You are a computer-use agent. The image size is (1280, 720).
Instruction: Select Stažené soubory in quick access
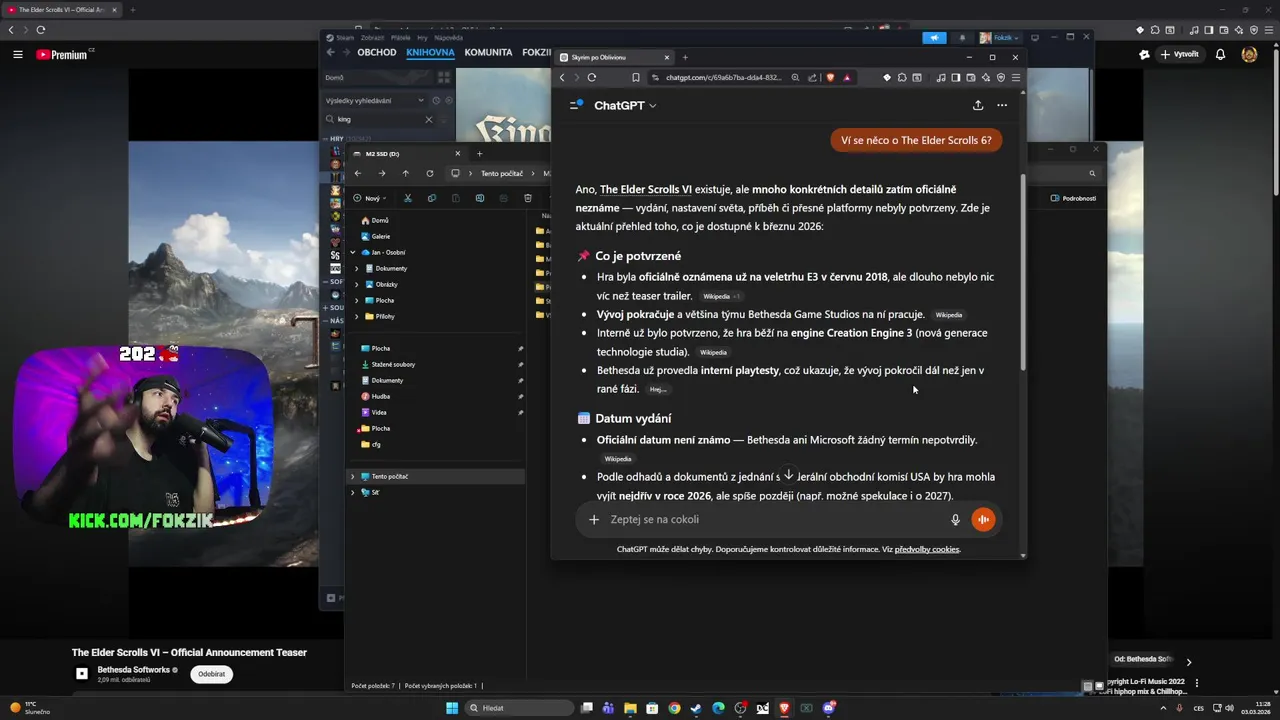(x=393, y=364)
